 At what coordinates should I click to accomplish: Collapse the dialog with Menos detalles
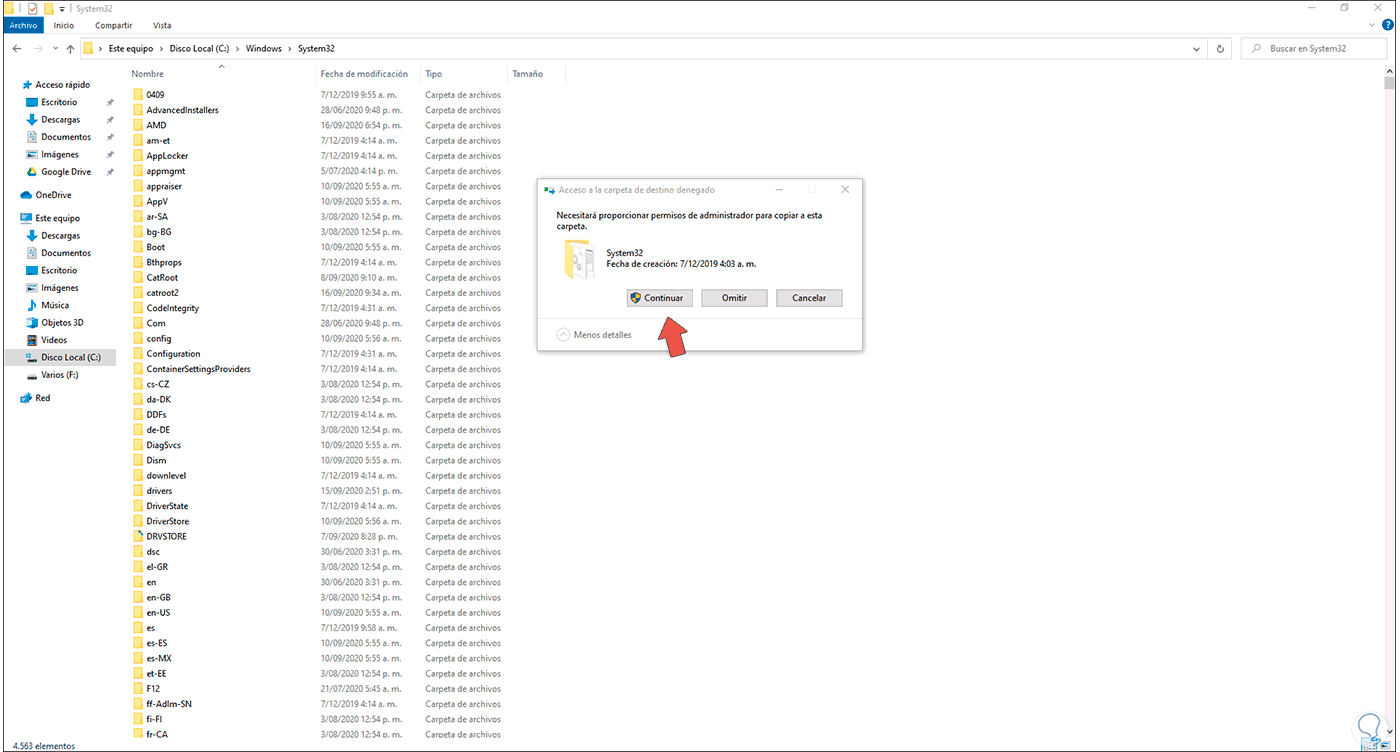click(595, 335)
